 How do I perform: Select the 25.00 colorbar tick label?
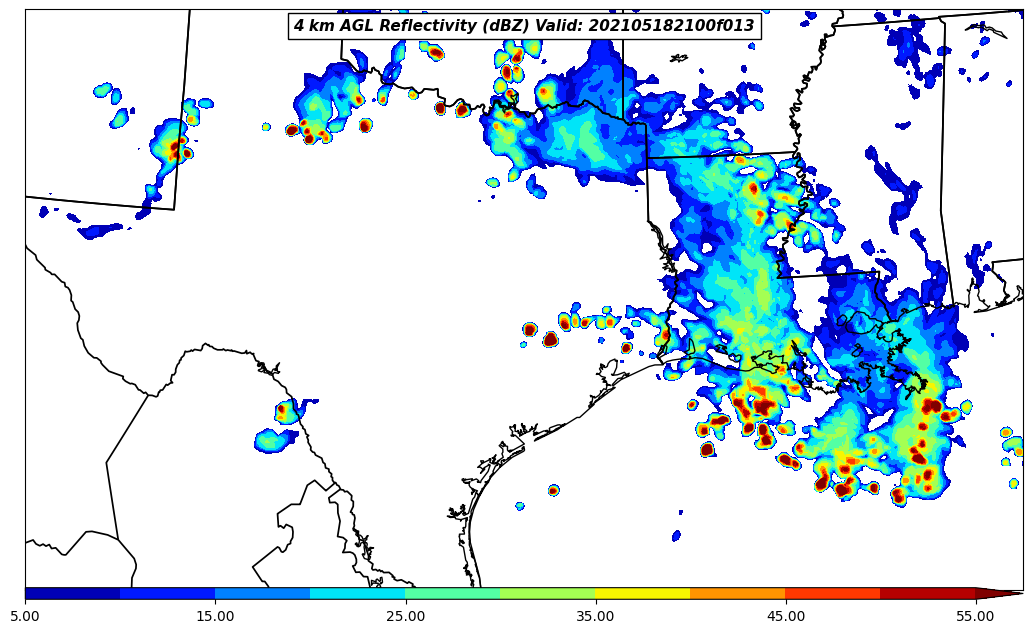point(405,616)
